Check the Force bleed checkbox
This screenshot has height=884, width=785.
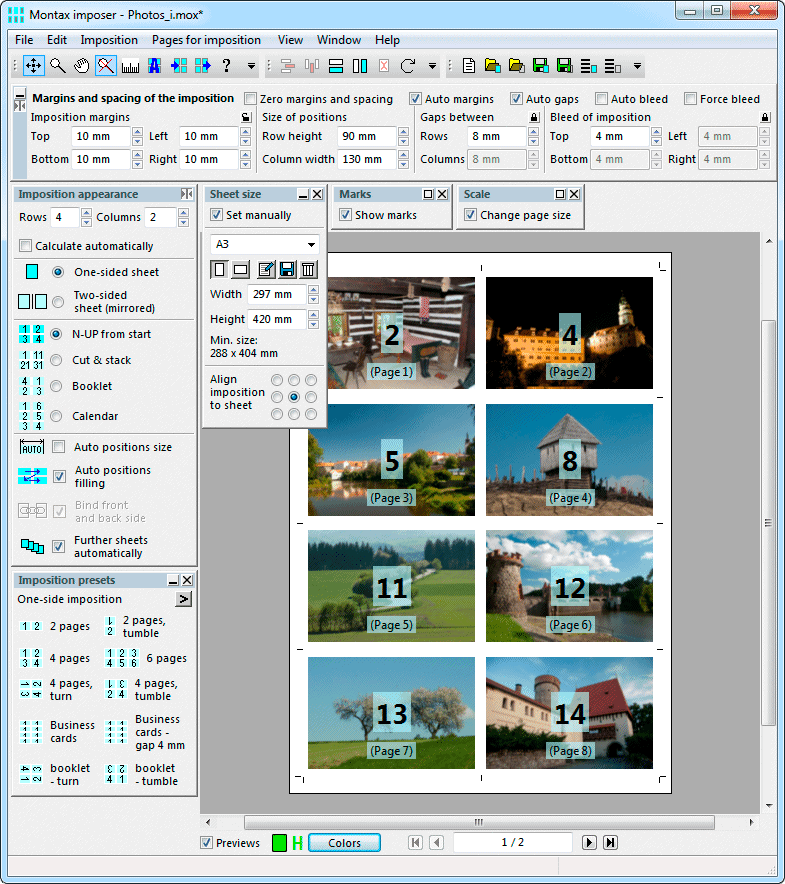(690, 99)
